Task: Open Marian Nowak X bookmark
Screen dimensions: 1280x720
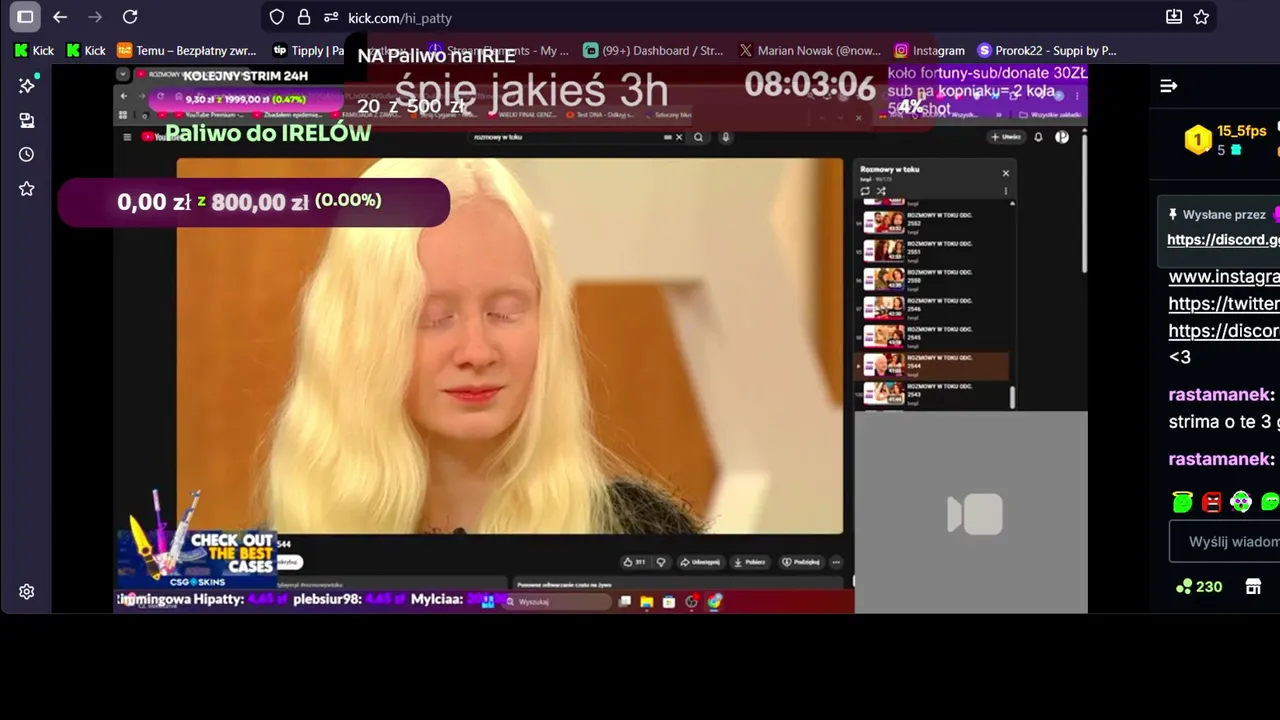Action: pyautogui.click(x=810, y=50)
